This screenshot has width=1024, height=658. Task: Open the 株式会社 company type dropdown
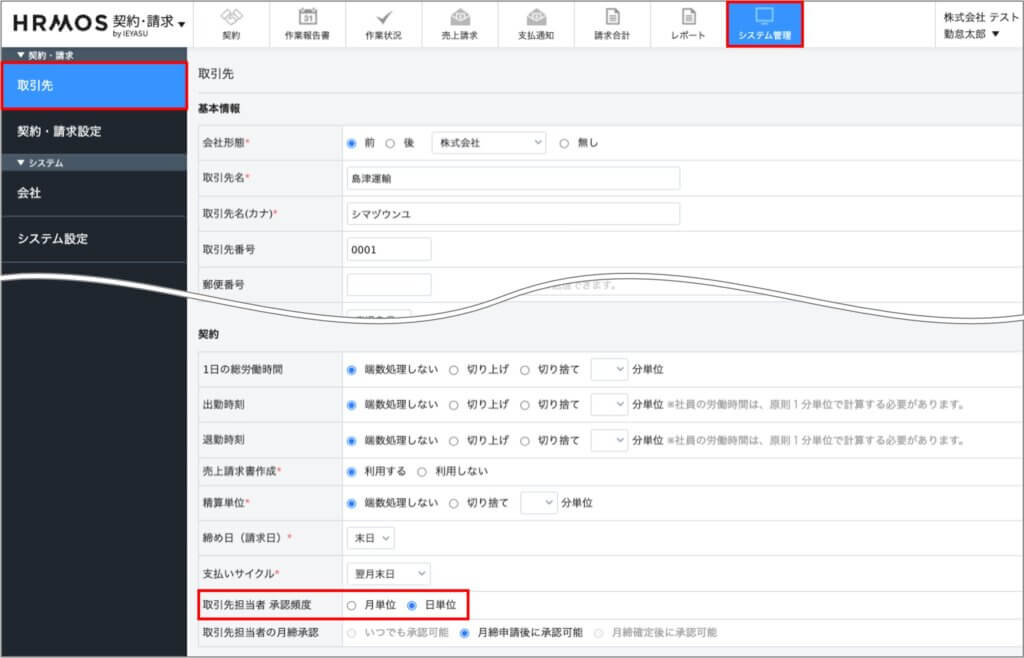tap(489, 143)
